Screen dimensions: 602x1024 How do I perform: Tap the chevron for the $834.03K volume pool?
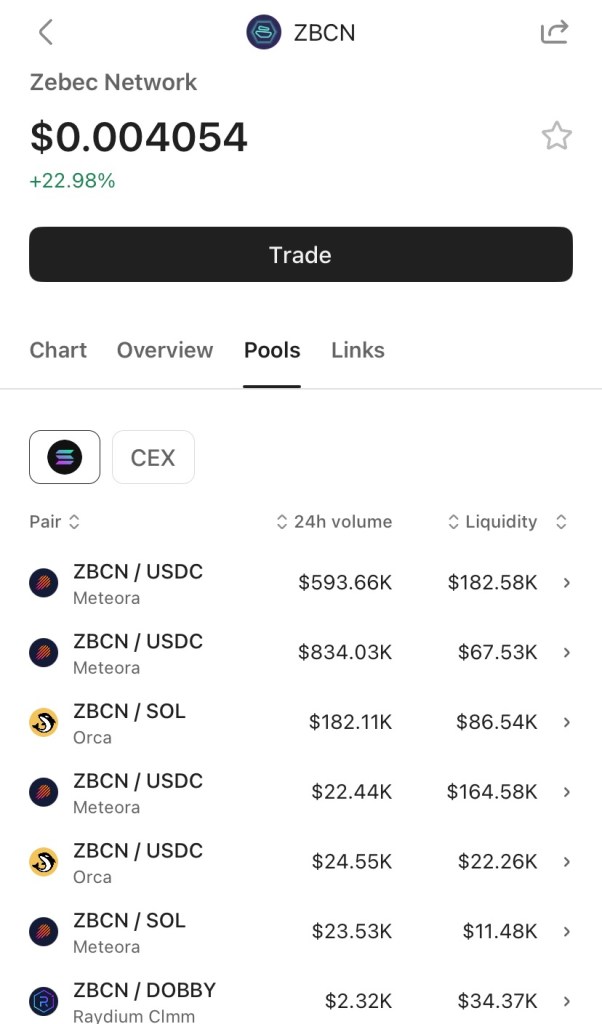click(x=567, y=652)
